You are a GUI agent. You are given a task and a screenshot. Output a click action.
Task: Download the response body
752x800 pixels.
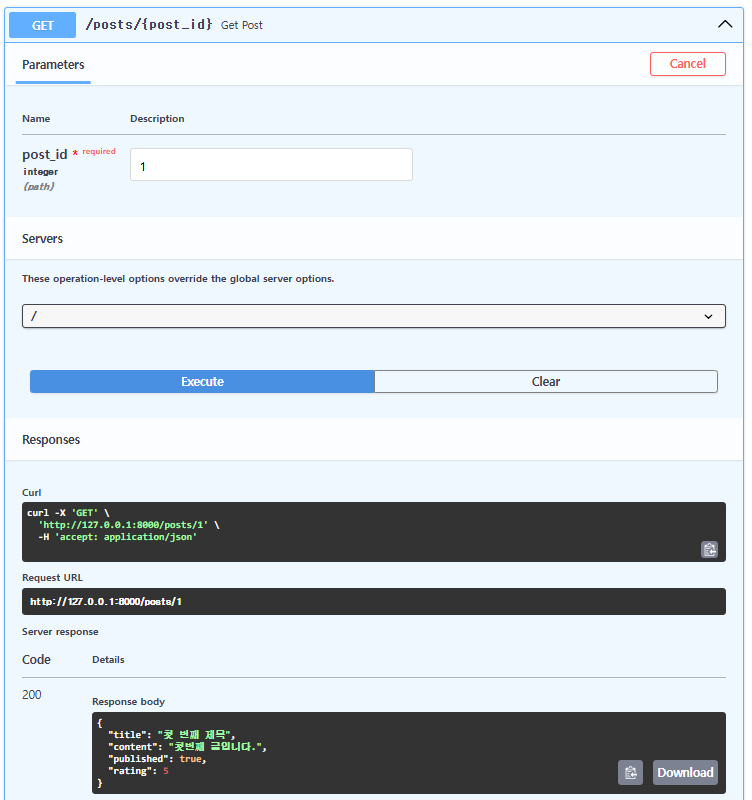[685, 772]
